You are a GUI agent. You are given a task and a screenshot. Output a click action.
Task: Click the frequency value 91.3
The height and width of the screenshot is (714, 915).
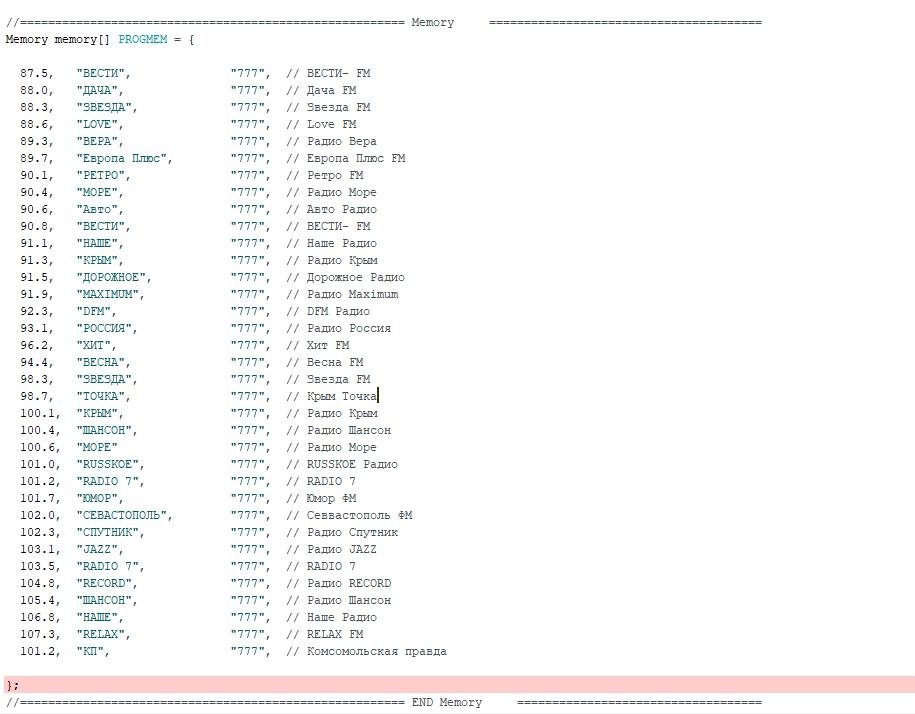pyautogui.click(x=36, y=260)
